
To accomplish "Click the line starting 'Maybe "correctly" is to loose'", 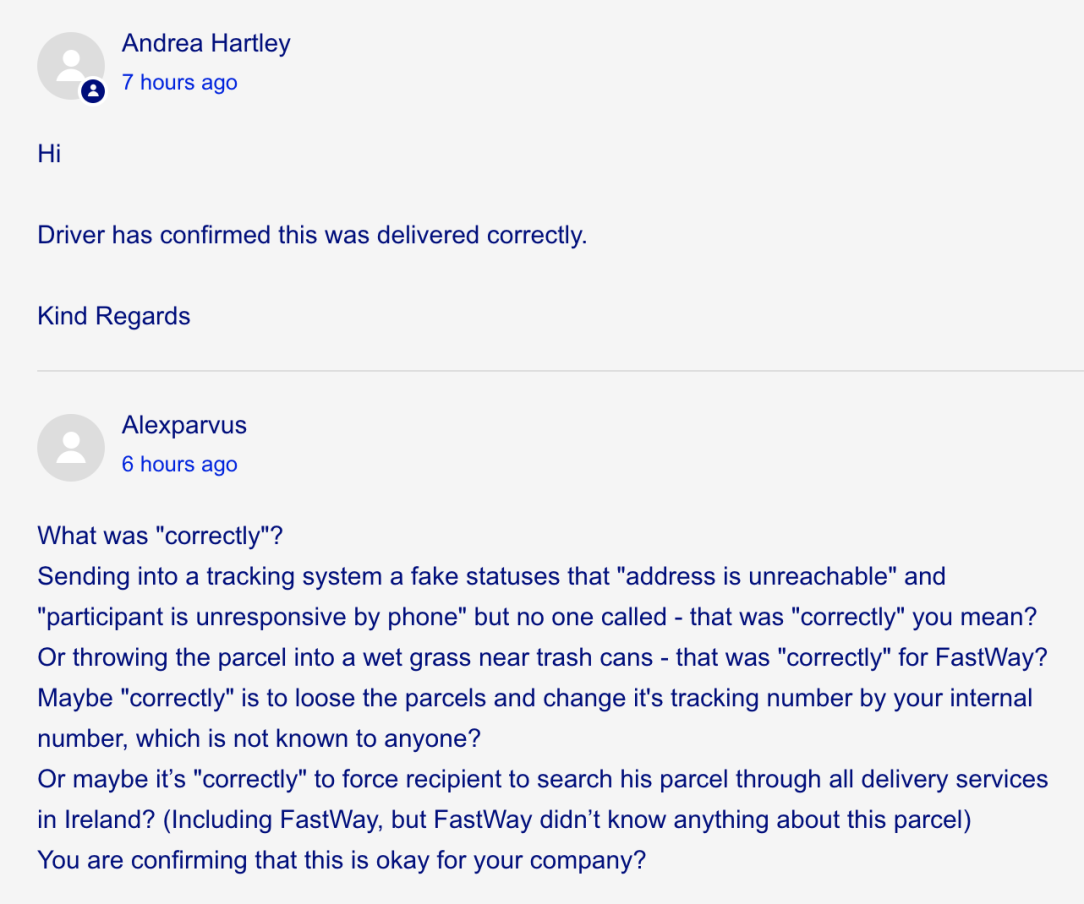I will pos(534,697).
